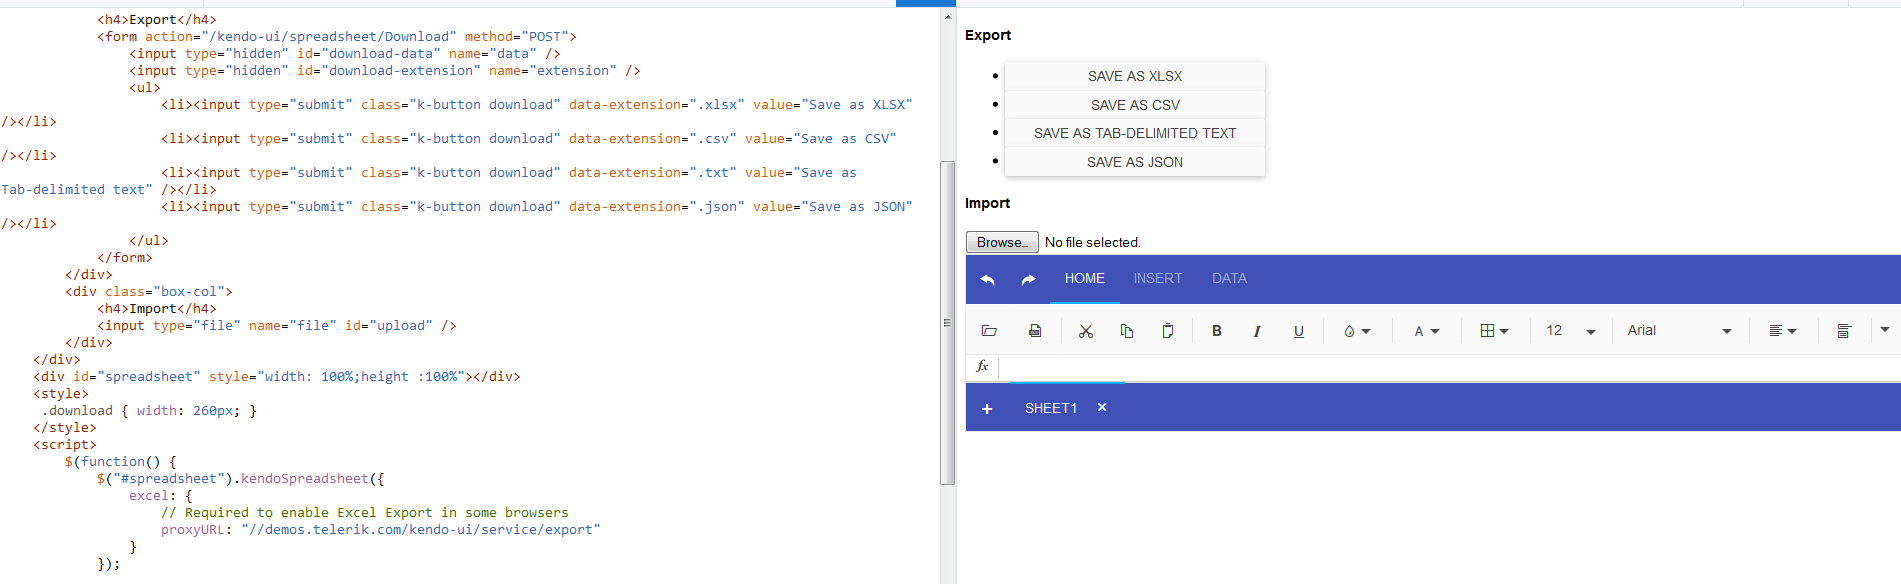This screenshot has width=1901, height=584.
Task: Click the redo arrow icon
Action: pyautogui.click(x=1028, y=280)
